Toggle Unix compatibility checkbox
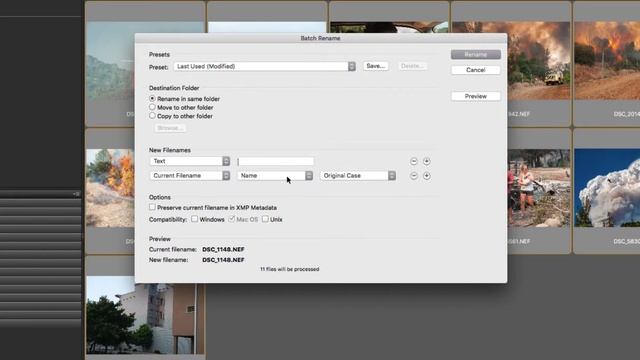Screen dimensions: 640x360 click(265, 219)
